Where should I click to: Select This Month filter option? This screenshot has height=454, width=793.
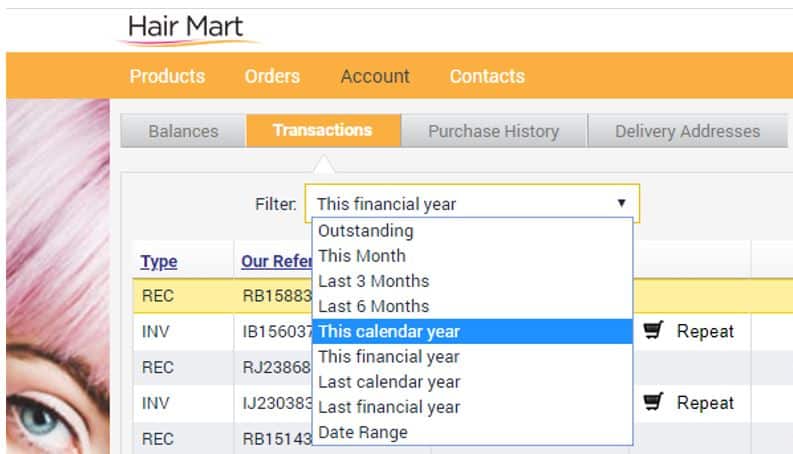pyautogui.click(x=361, y=255)
